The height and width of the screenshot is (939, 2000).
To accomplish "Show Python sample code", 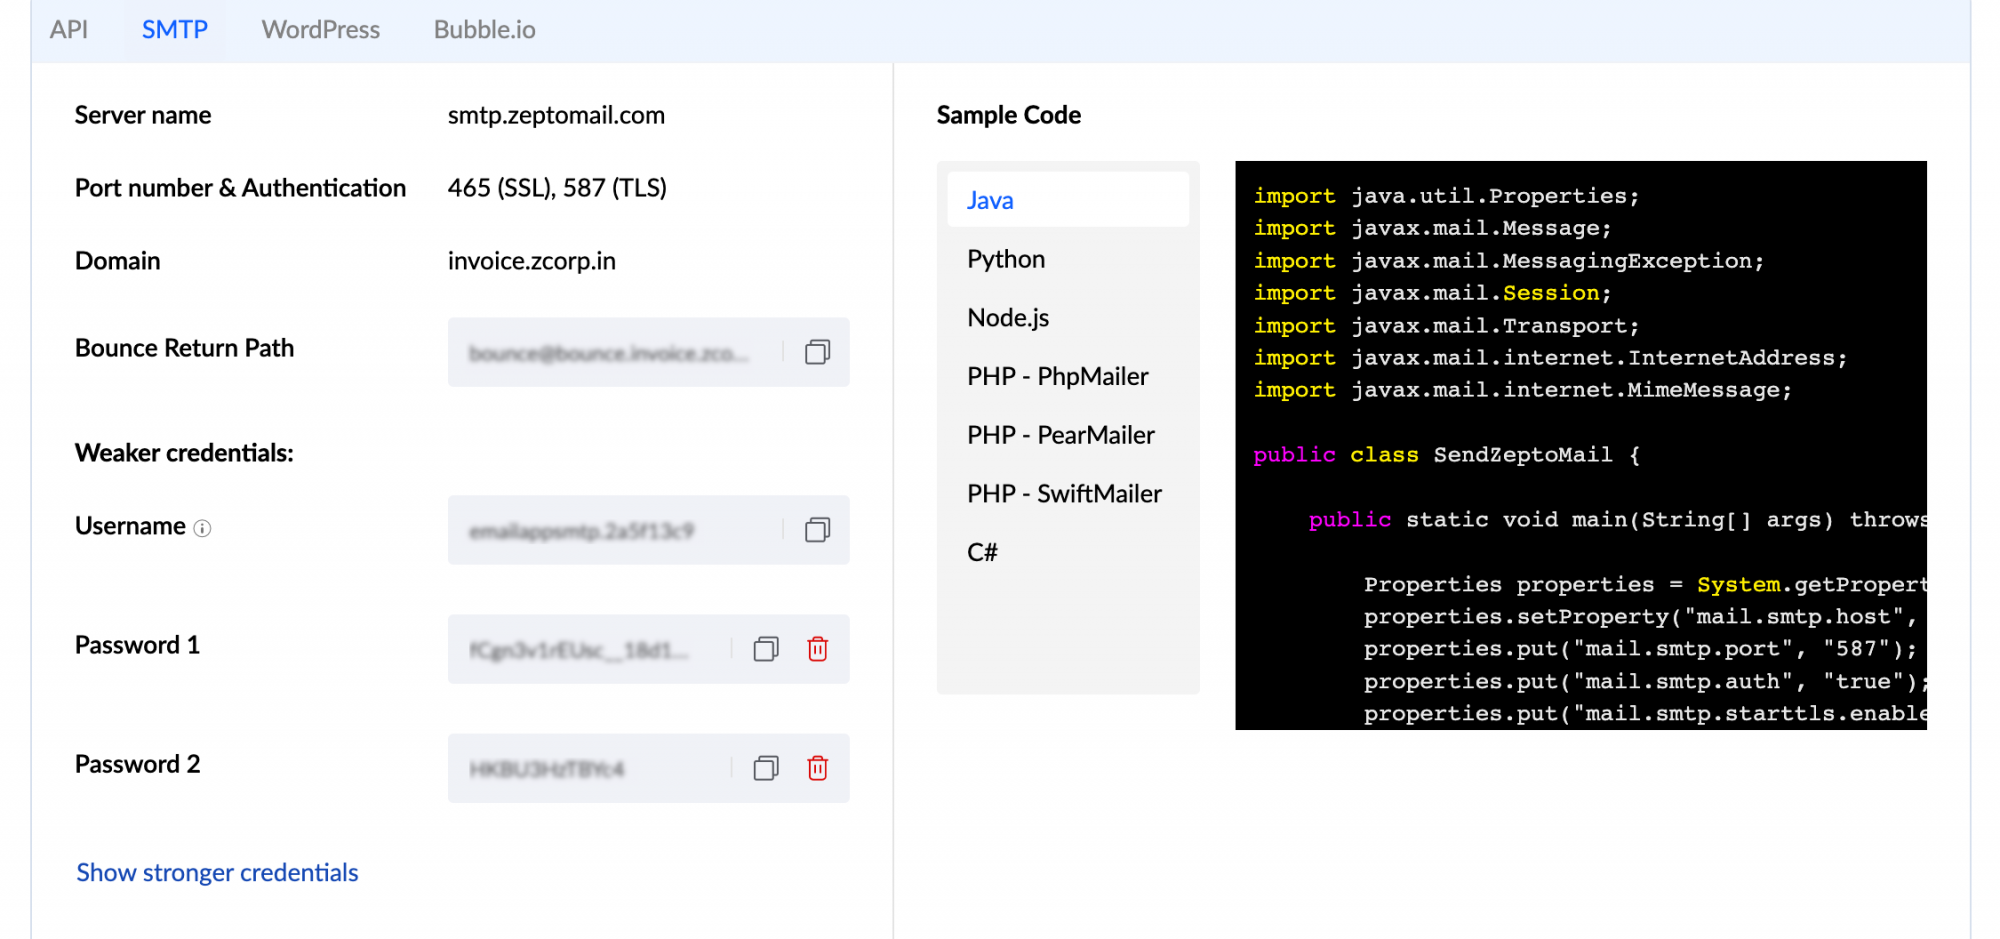I will (1005, 258).
